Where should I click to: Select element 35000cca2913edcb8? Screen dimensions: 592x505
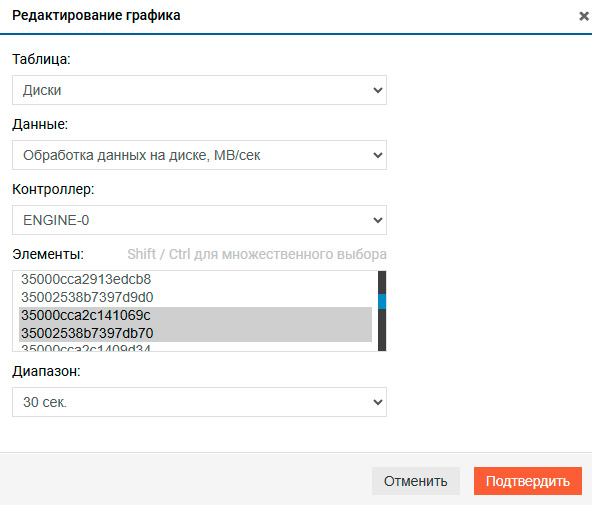coord(196,279)
